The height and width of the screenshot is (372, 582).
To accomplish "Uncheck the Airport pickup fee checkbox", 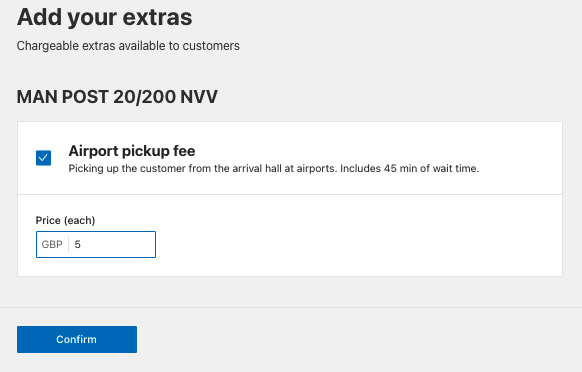I will click(x=43, y=158).
